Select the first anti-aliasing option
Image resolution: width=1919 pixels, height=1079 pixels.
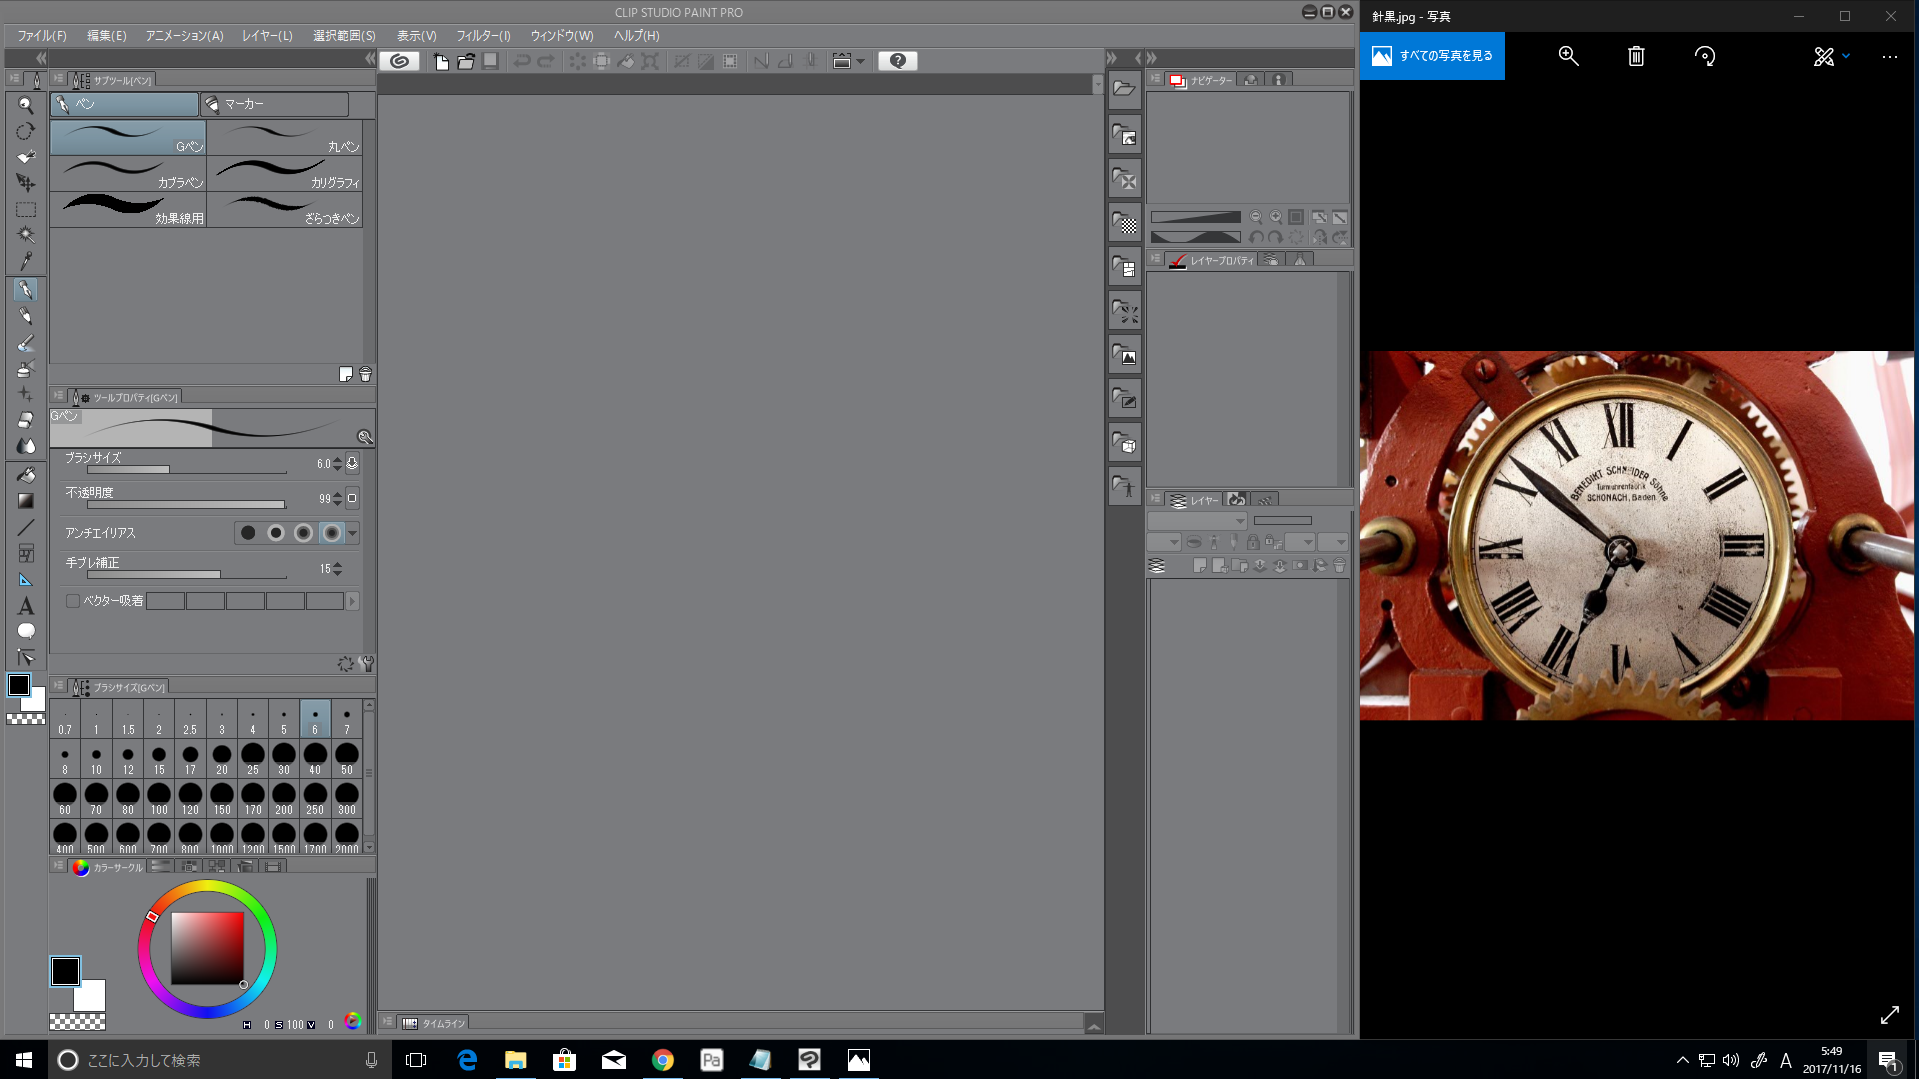[248, 533]
